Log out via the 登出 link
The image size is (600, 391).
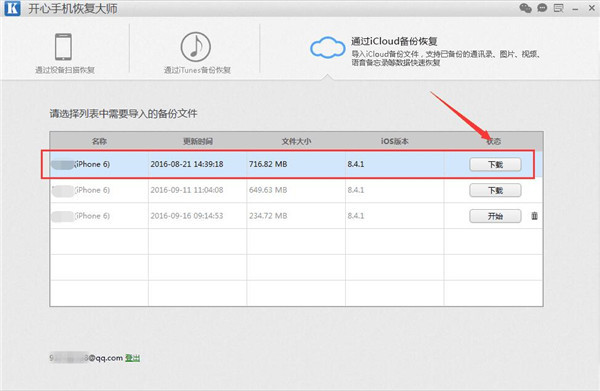tap(132, 358)
